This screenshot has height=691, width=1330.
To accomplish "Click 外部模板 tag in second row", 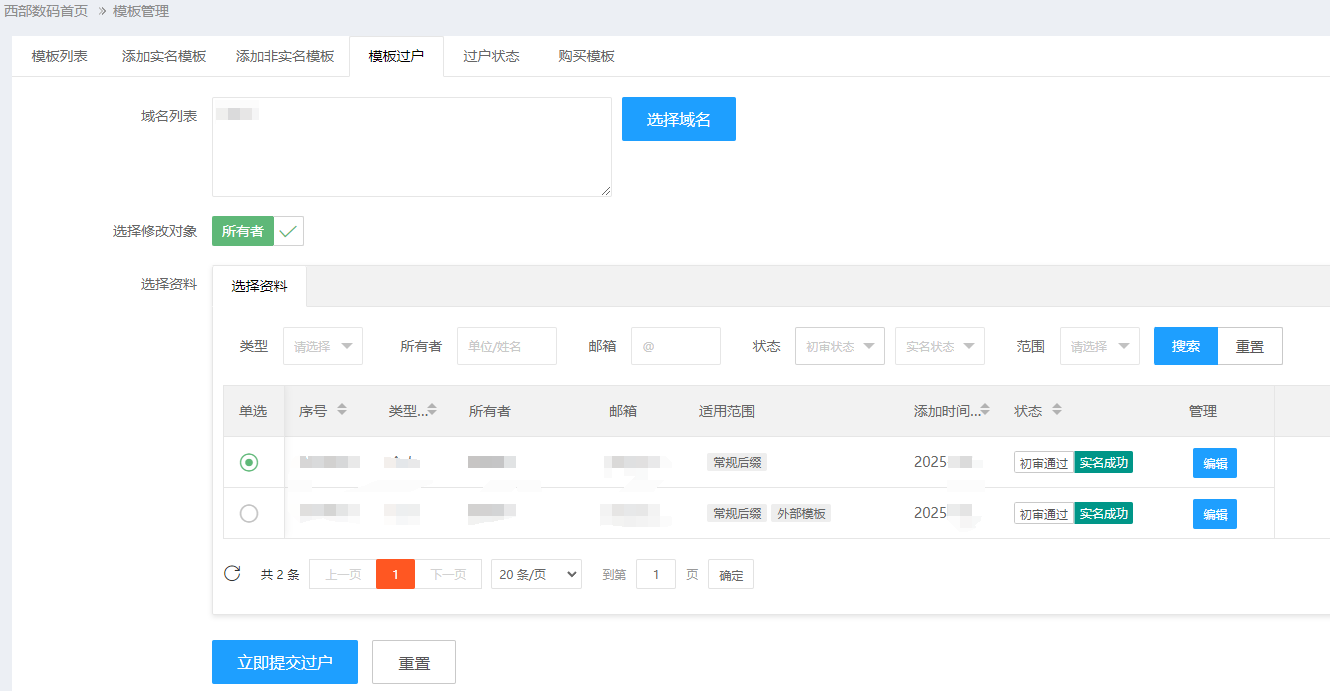I will (801, 513).
